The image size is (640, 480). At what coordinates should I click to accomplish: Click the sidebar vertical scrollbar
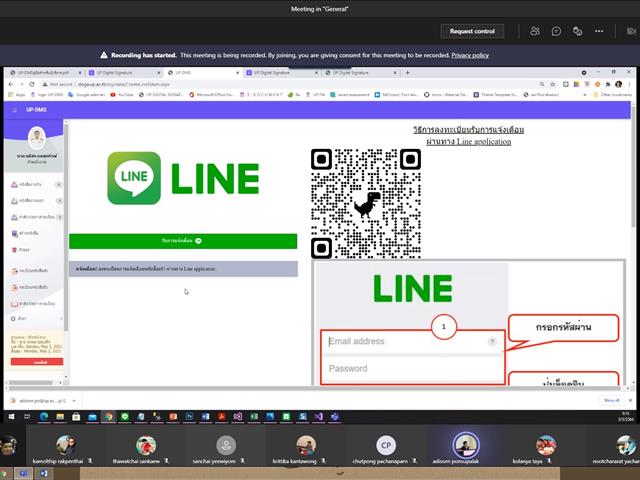click(66, 229)
